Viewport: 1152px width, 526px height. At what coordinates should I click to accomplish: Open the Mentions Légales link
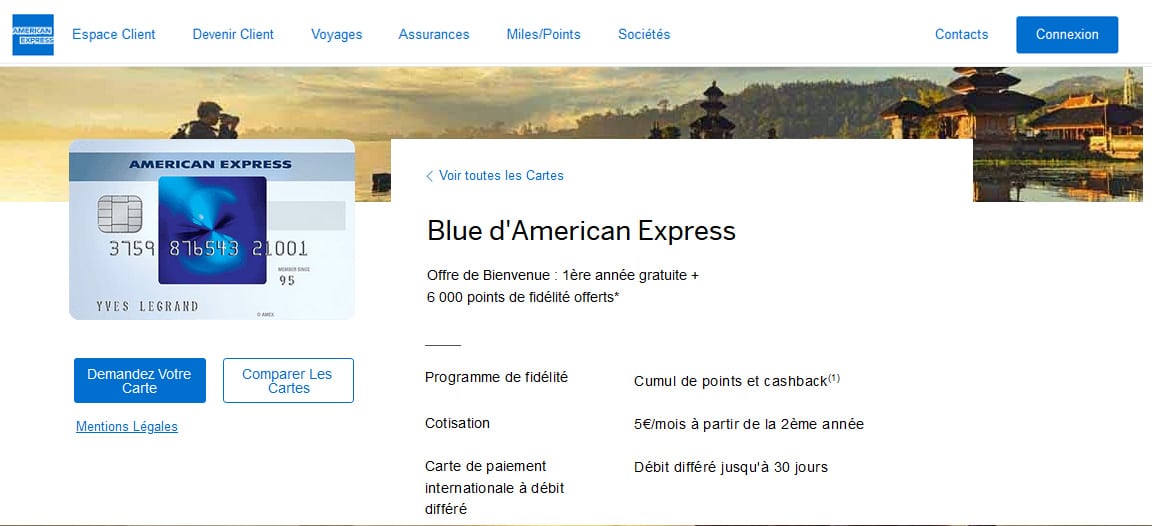pos(127,427)
